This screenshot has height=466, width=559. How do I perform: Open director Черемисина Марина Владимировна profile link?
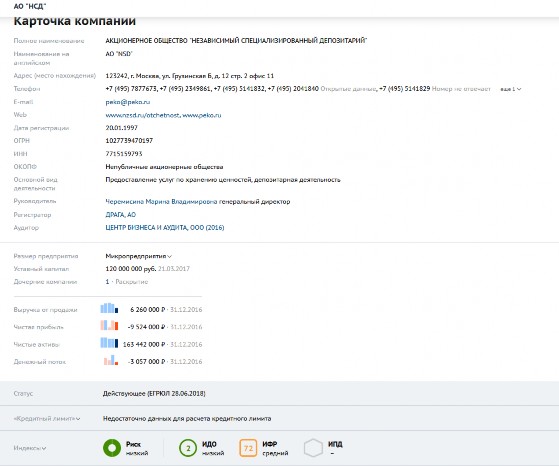[x=161, y=201]
